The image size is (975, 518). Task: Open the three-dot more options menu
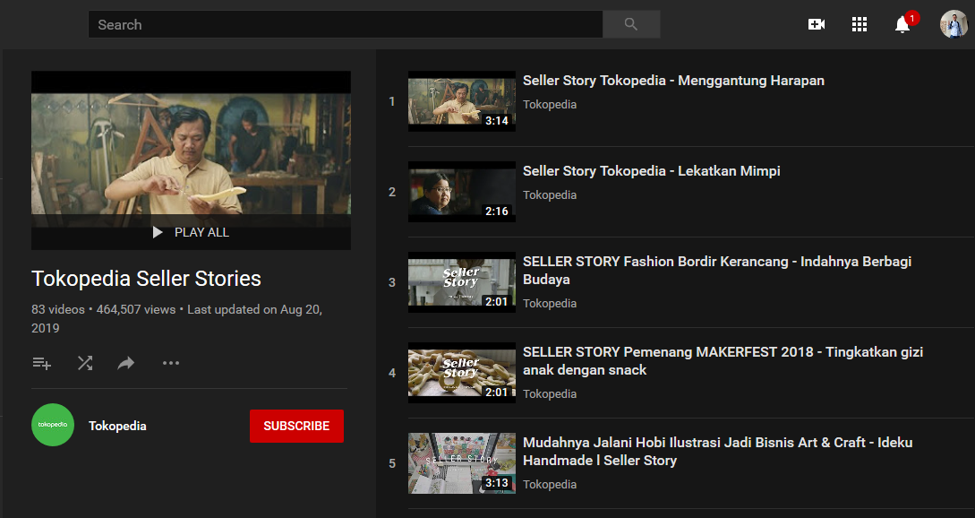[171, 363]
